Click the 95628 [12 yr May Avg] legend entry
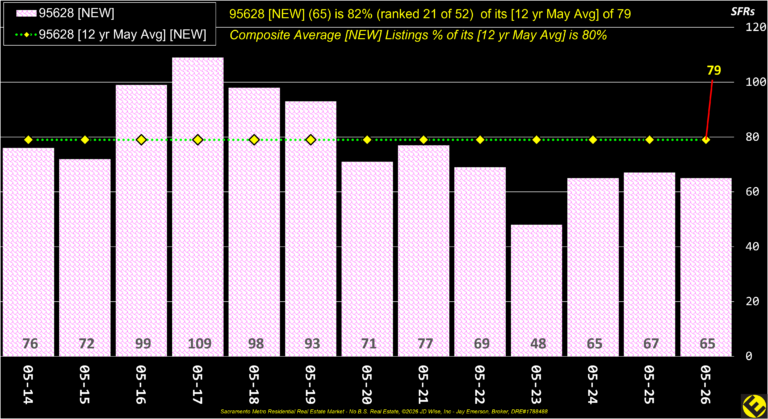 click(x=111, y=35)
